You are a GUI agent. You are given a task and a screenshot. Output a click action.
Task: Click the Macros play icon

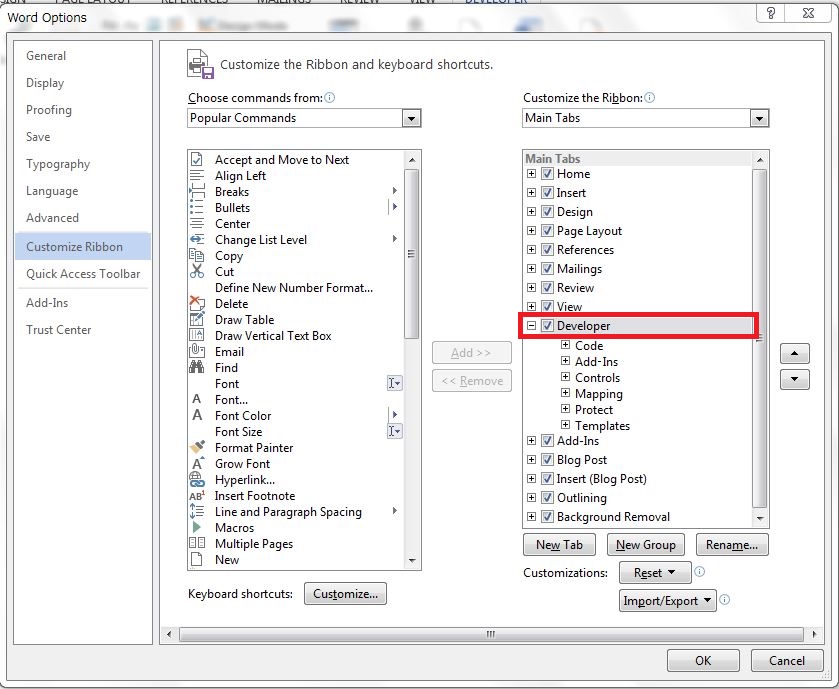pos(196,527)
